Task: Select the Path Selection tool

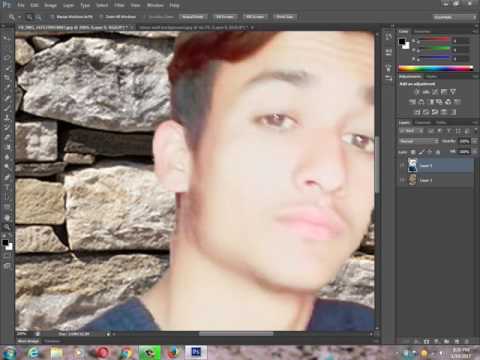Action: coord(7,197)
